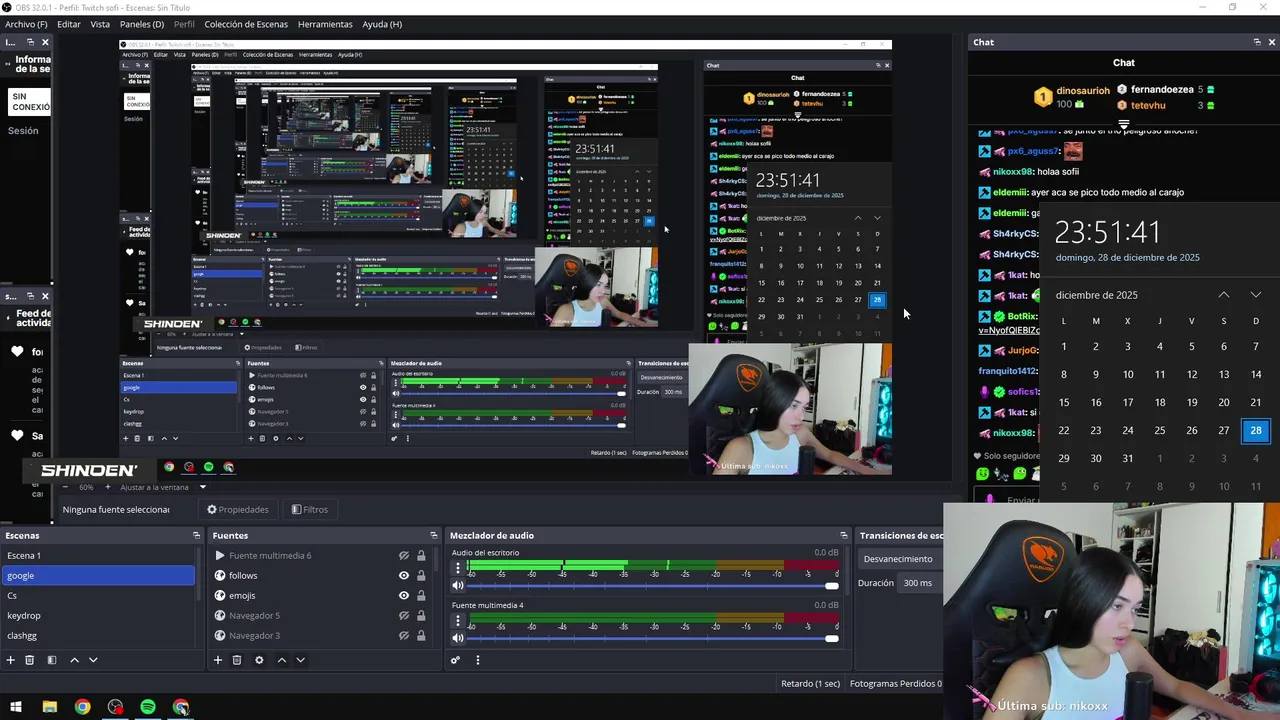Open the Editar menu
1280x720 pixels.
click(69, 24)
